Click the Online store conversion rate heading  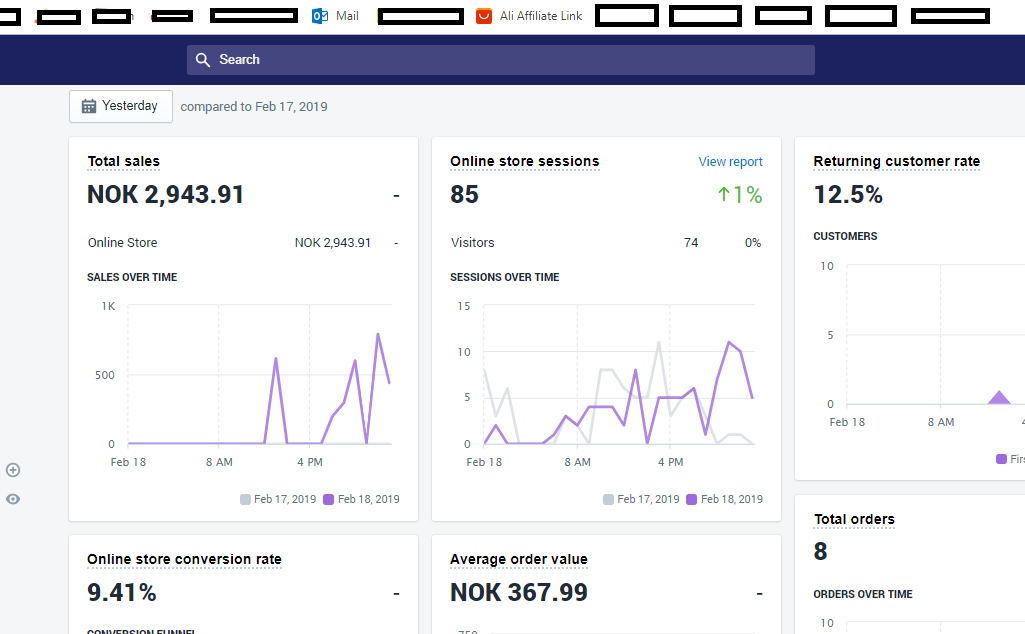click(184, 559)
